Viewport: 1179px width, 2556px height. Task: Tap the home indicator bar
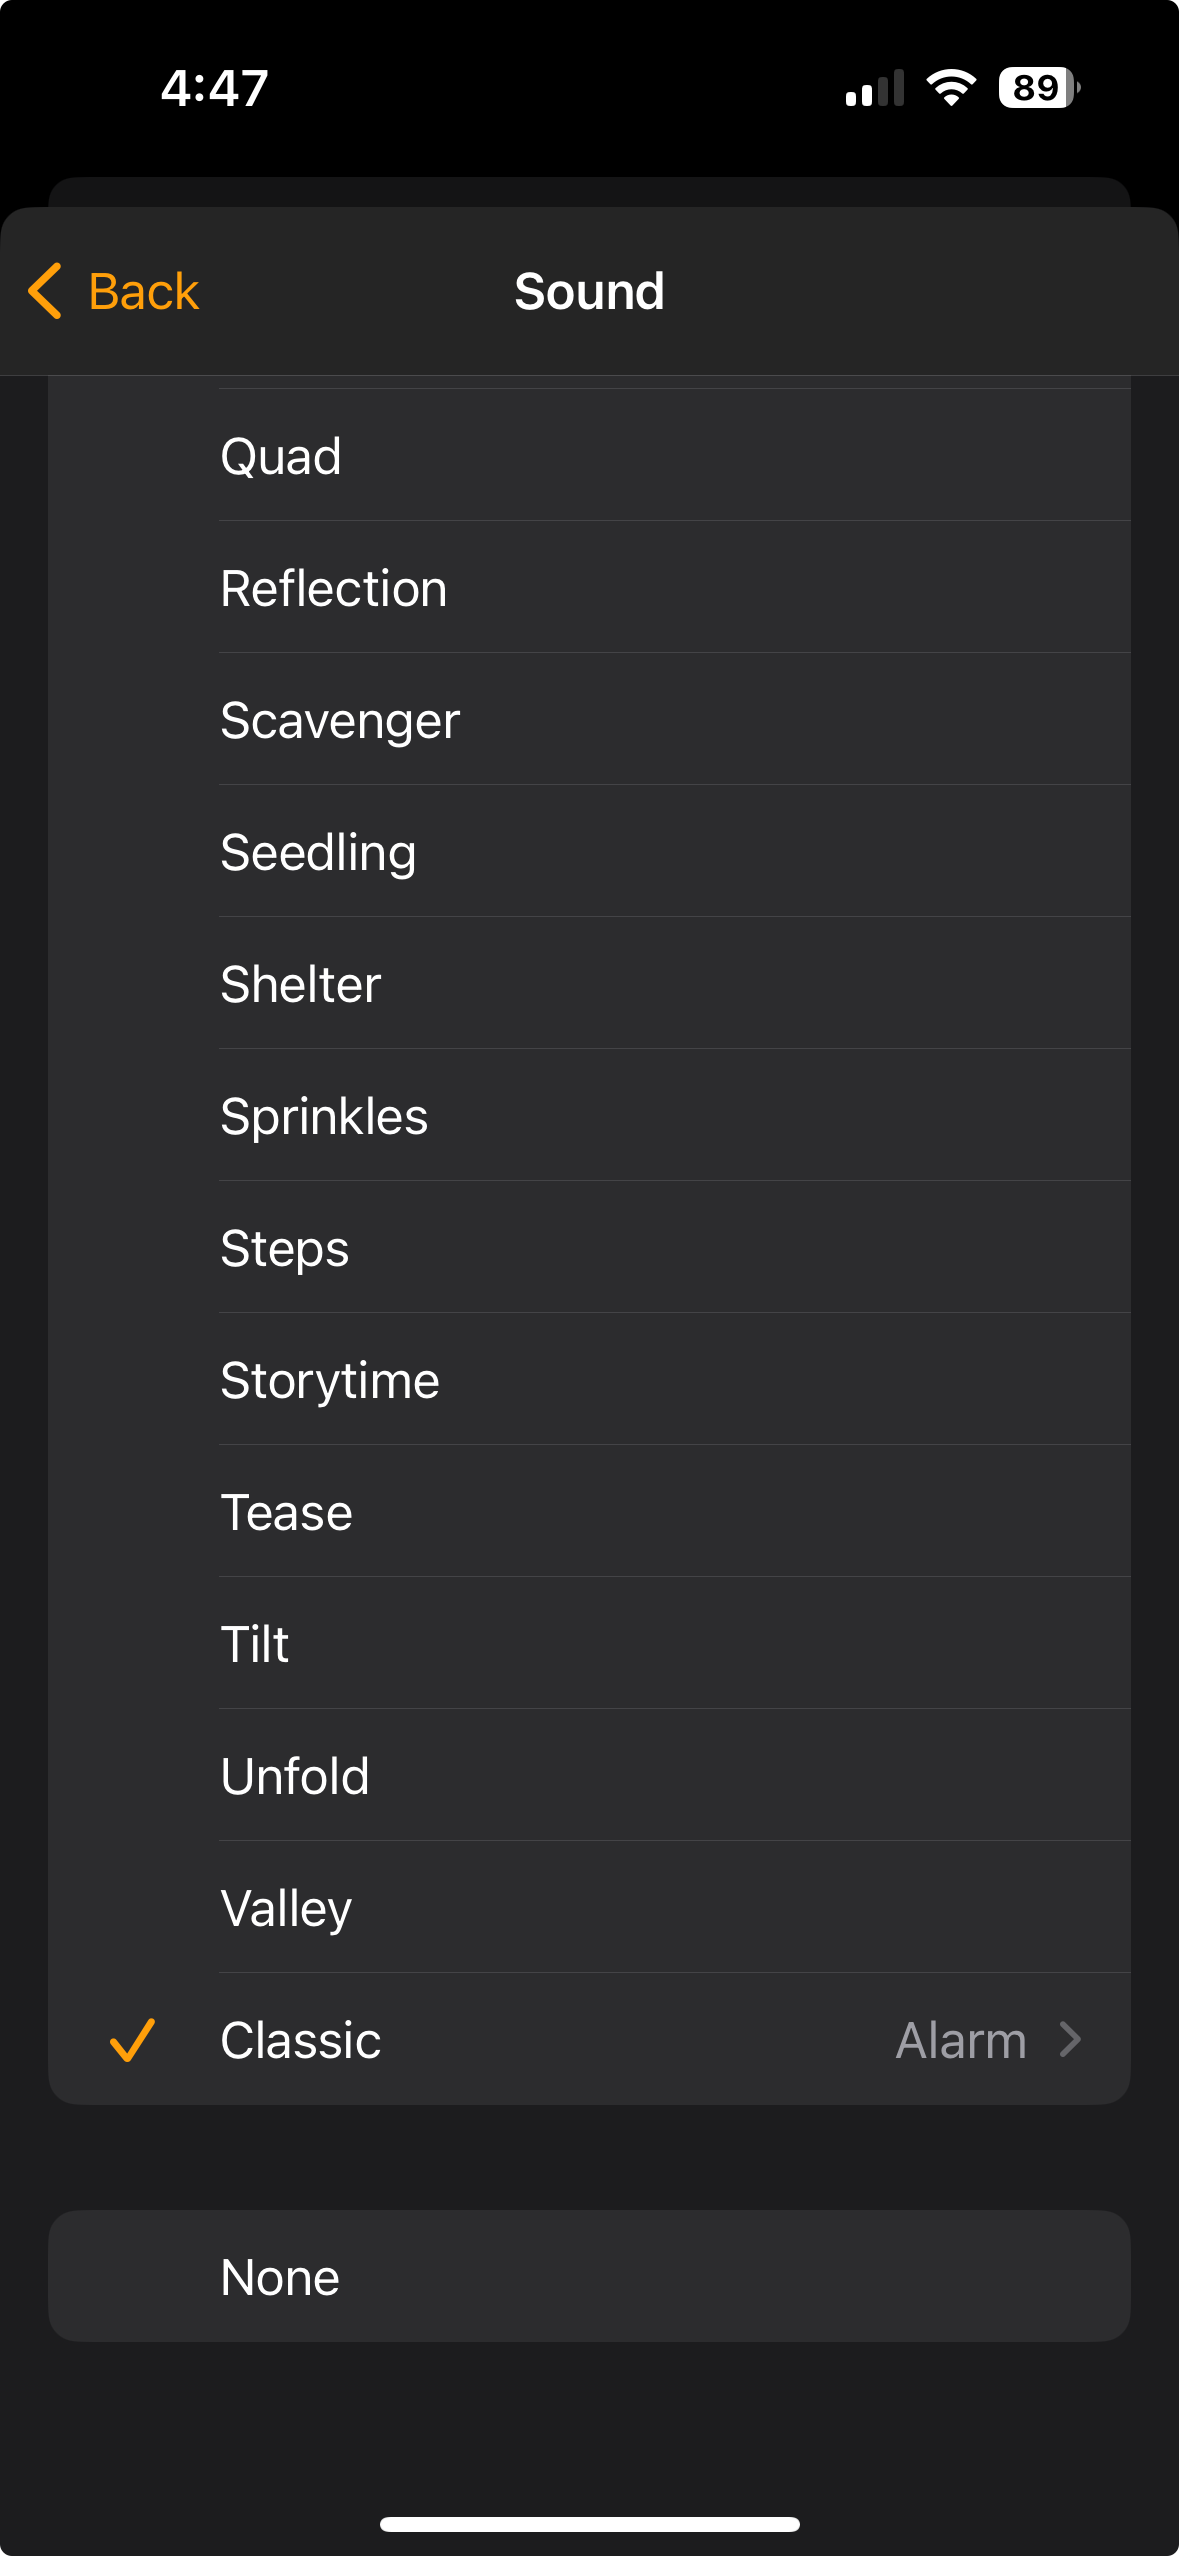pyautogui.click(x=589, y=2524)
